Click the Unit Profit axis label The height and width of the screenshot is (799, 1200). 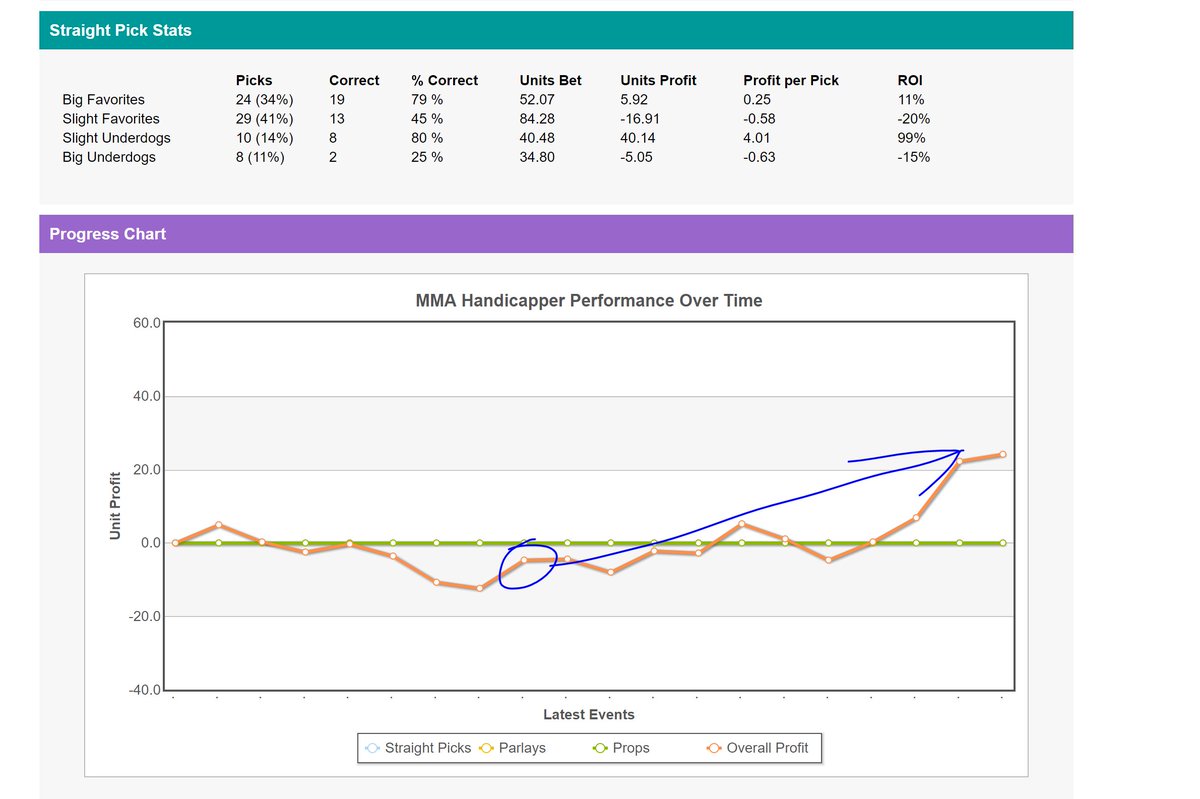pyautogui.click(x=115, y=506)
